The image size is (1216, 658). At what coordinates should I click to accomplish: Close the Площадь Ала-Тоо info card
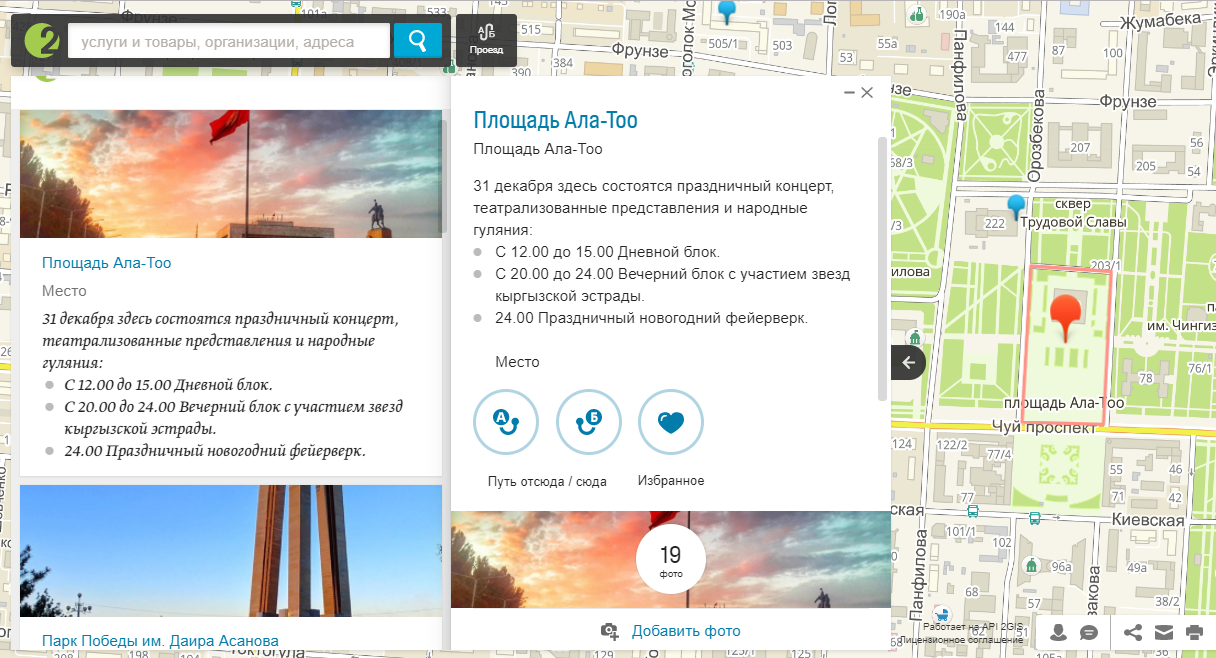pos(867,92)
